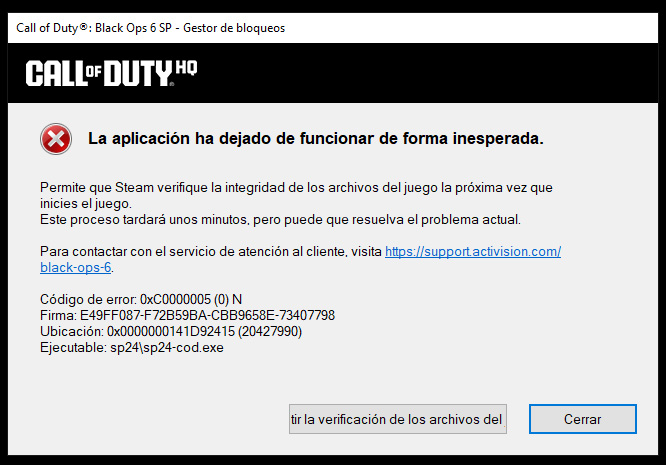This screenshot has height=465, width=666.
Task: Close the dialog with Cerrar button
Action: click(x=582, y=419)
